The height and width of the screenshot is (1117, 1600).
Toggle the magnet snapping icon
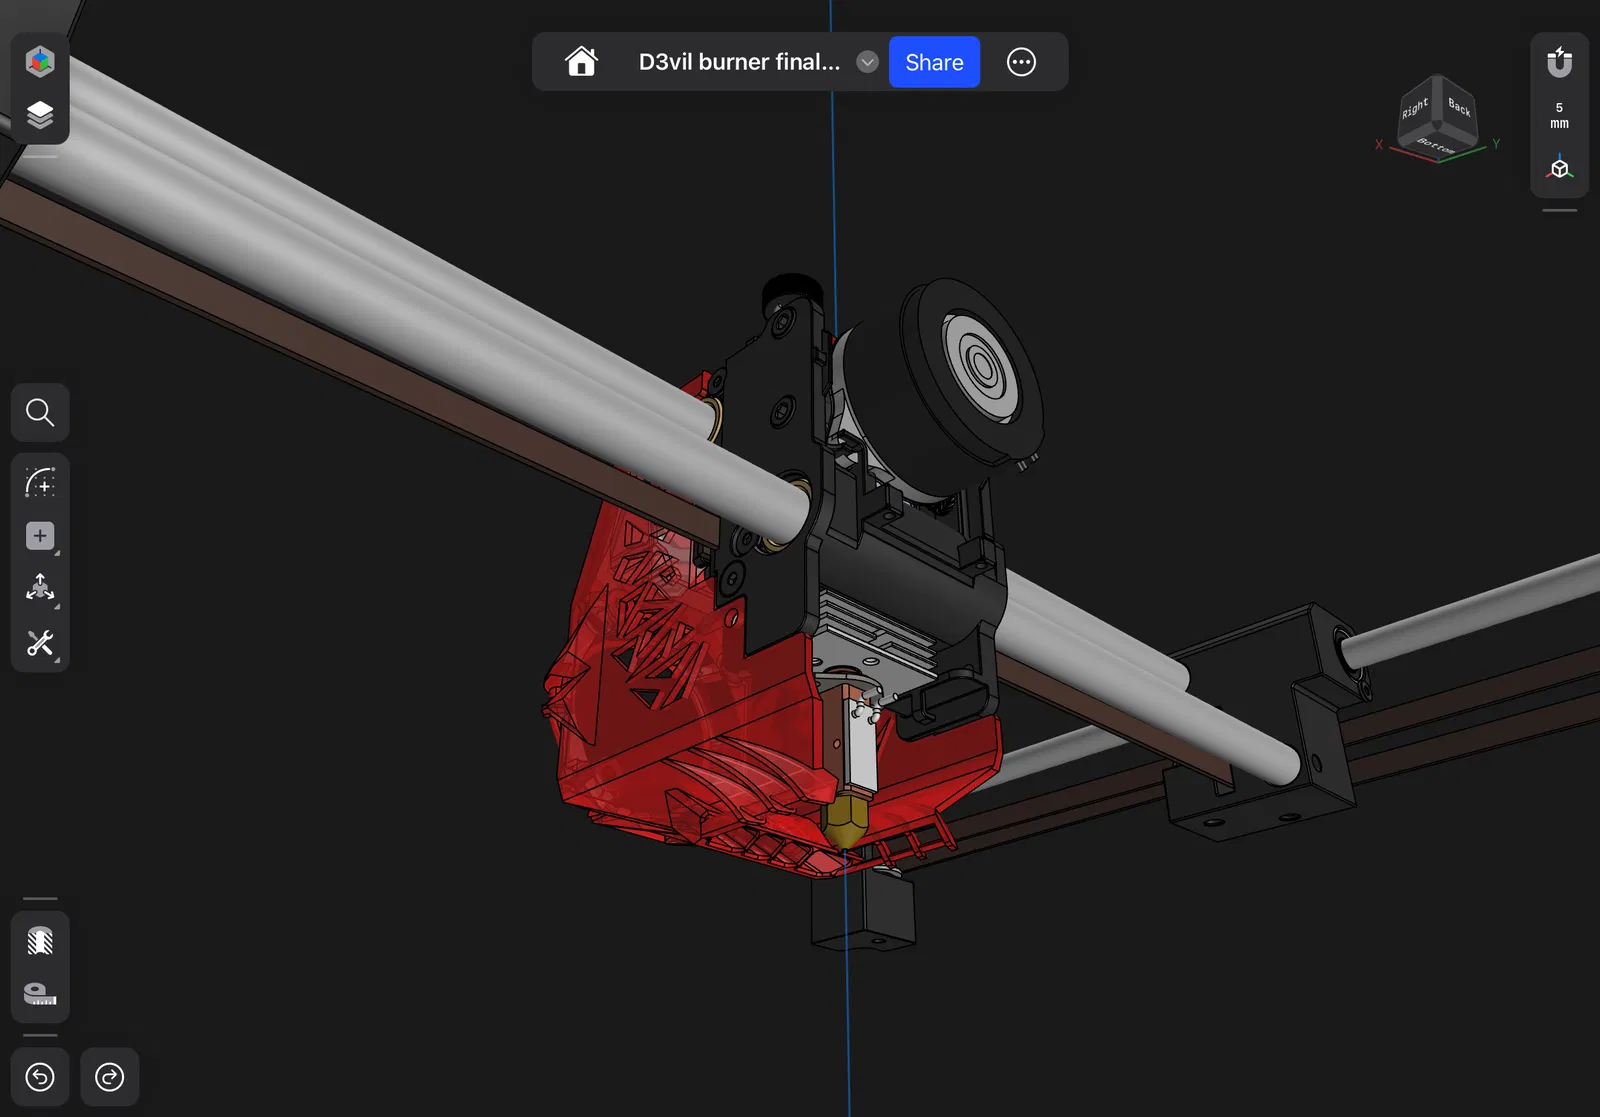pos(1559,62)
